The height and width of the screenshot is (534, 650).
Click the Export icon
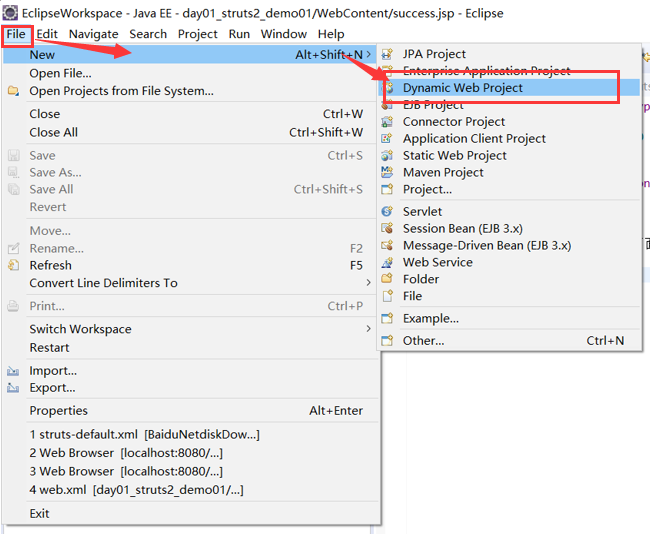click(13, 388)
